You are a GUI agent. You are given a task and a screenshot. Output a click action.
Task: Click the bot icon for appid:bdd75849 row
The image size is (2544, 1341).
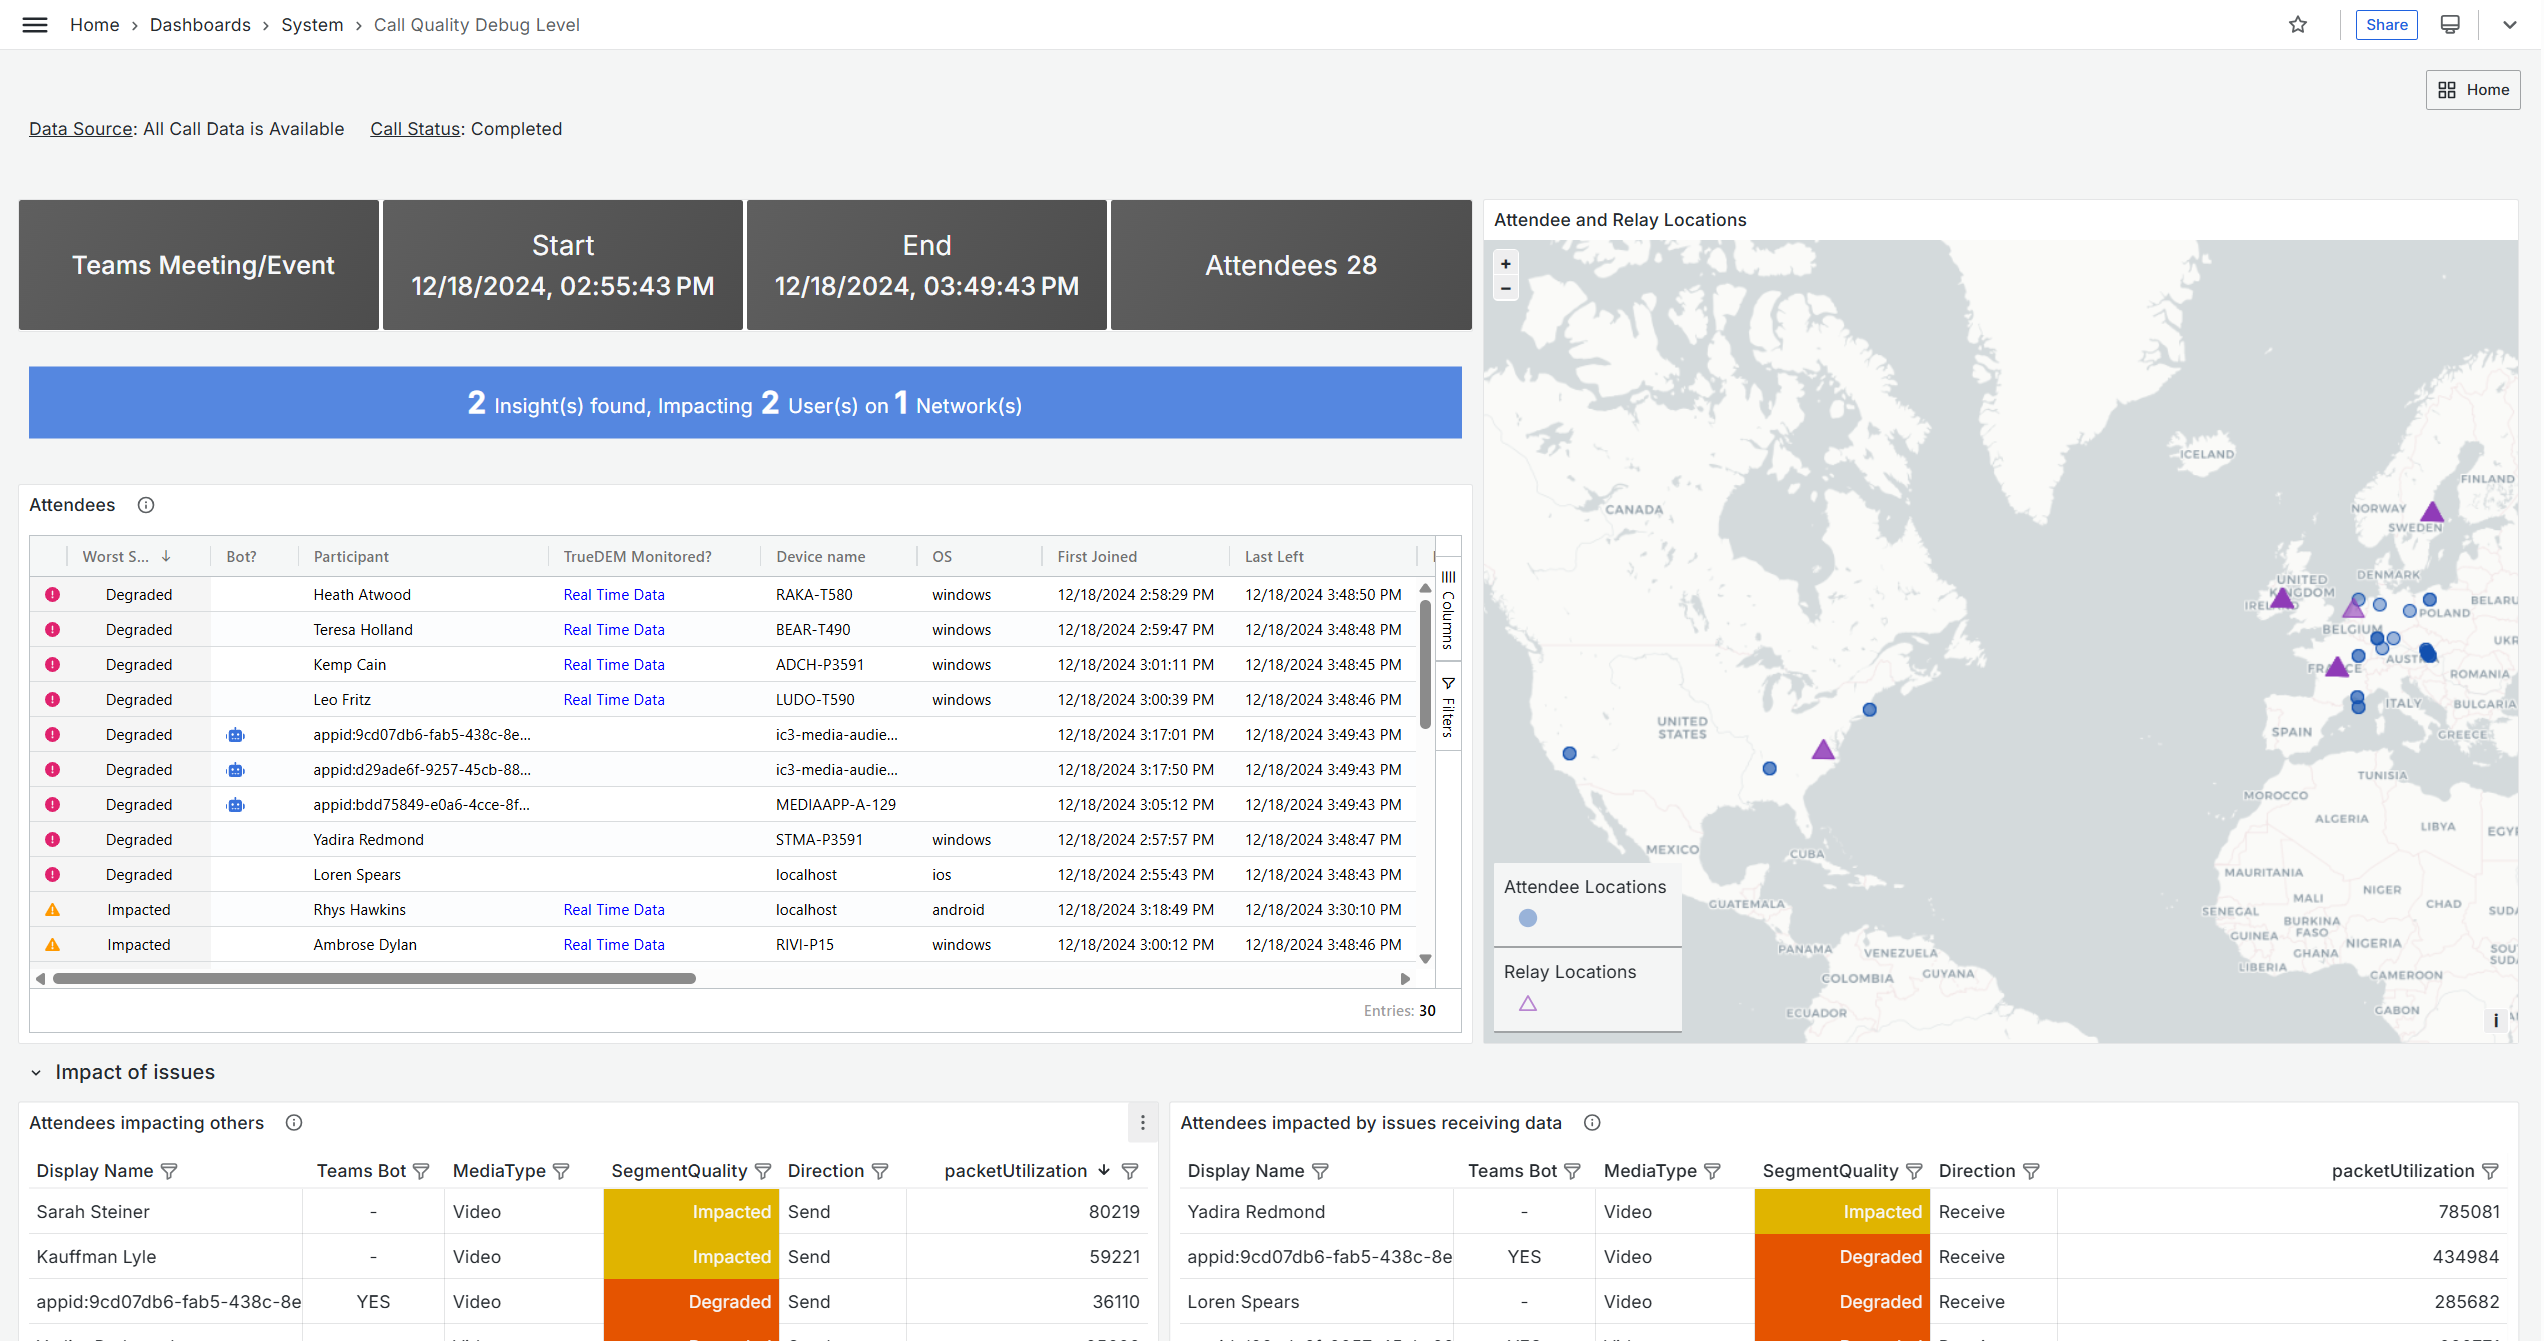236,805
